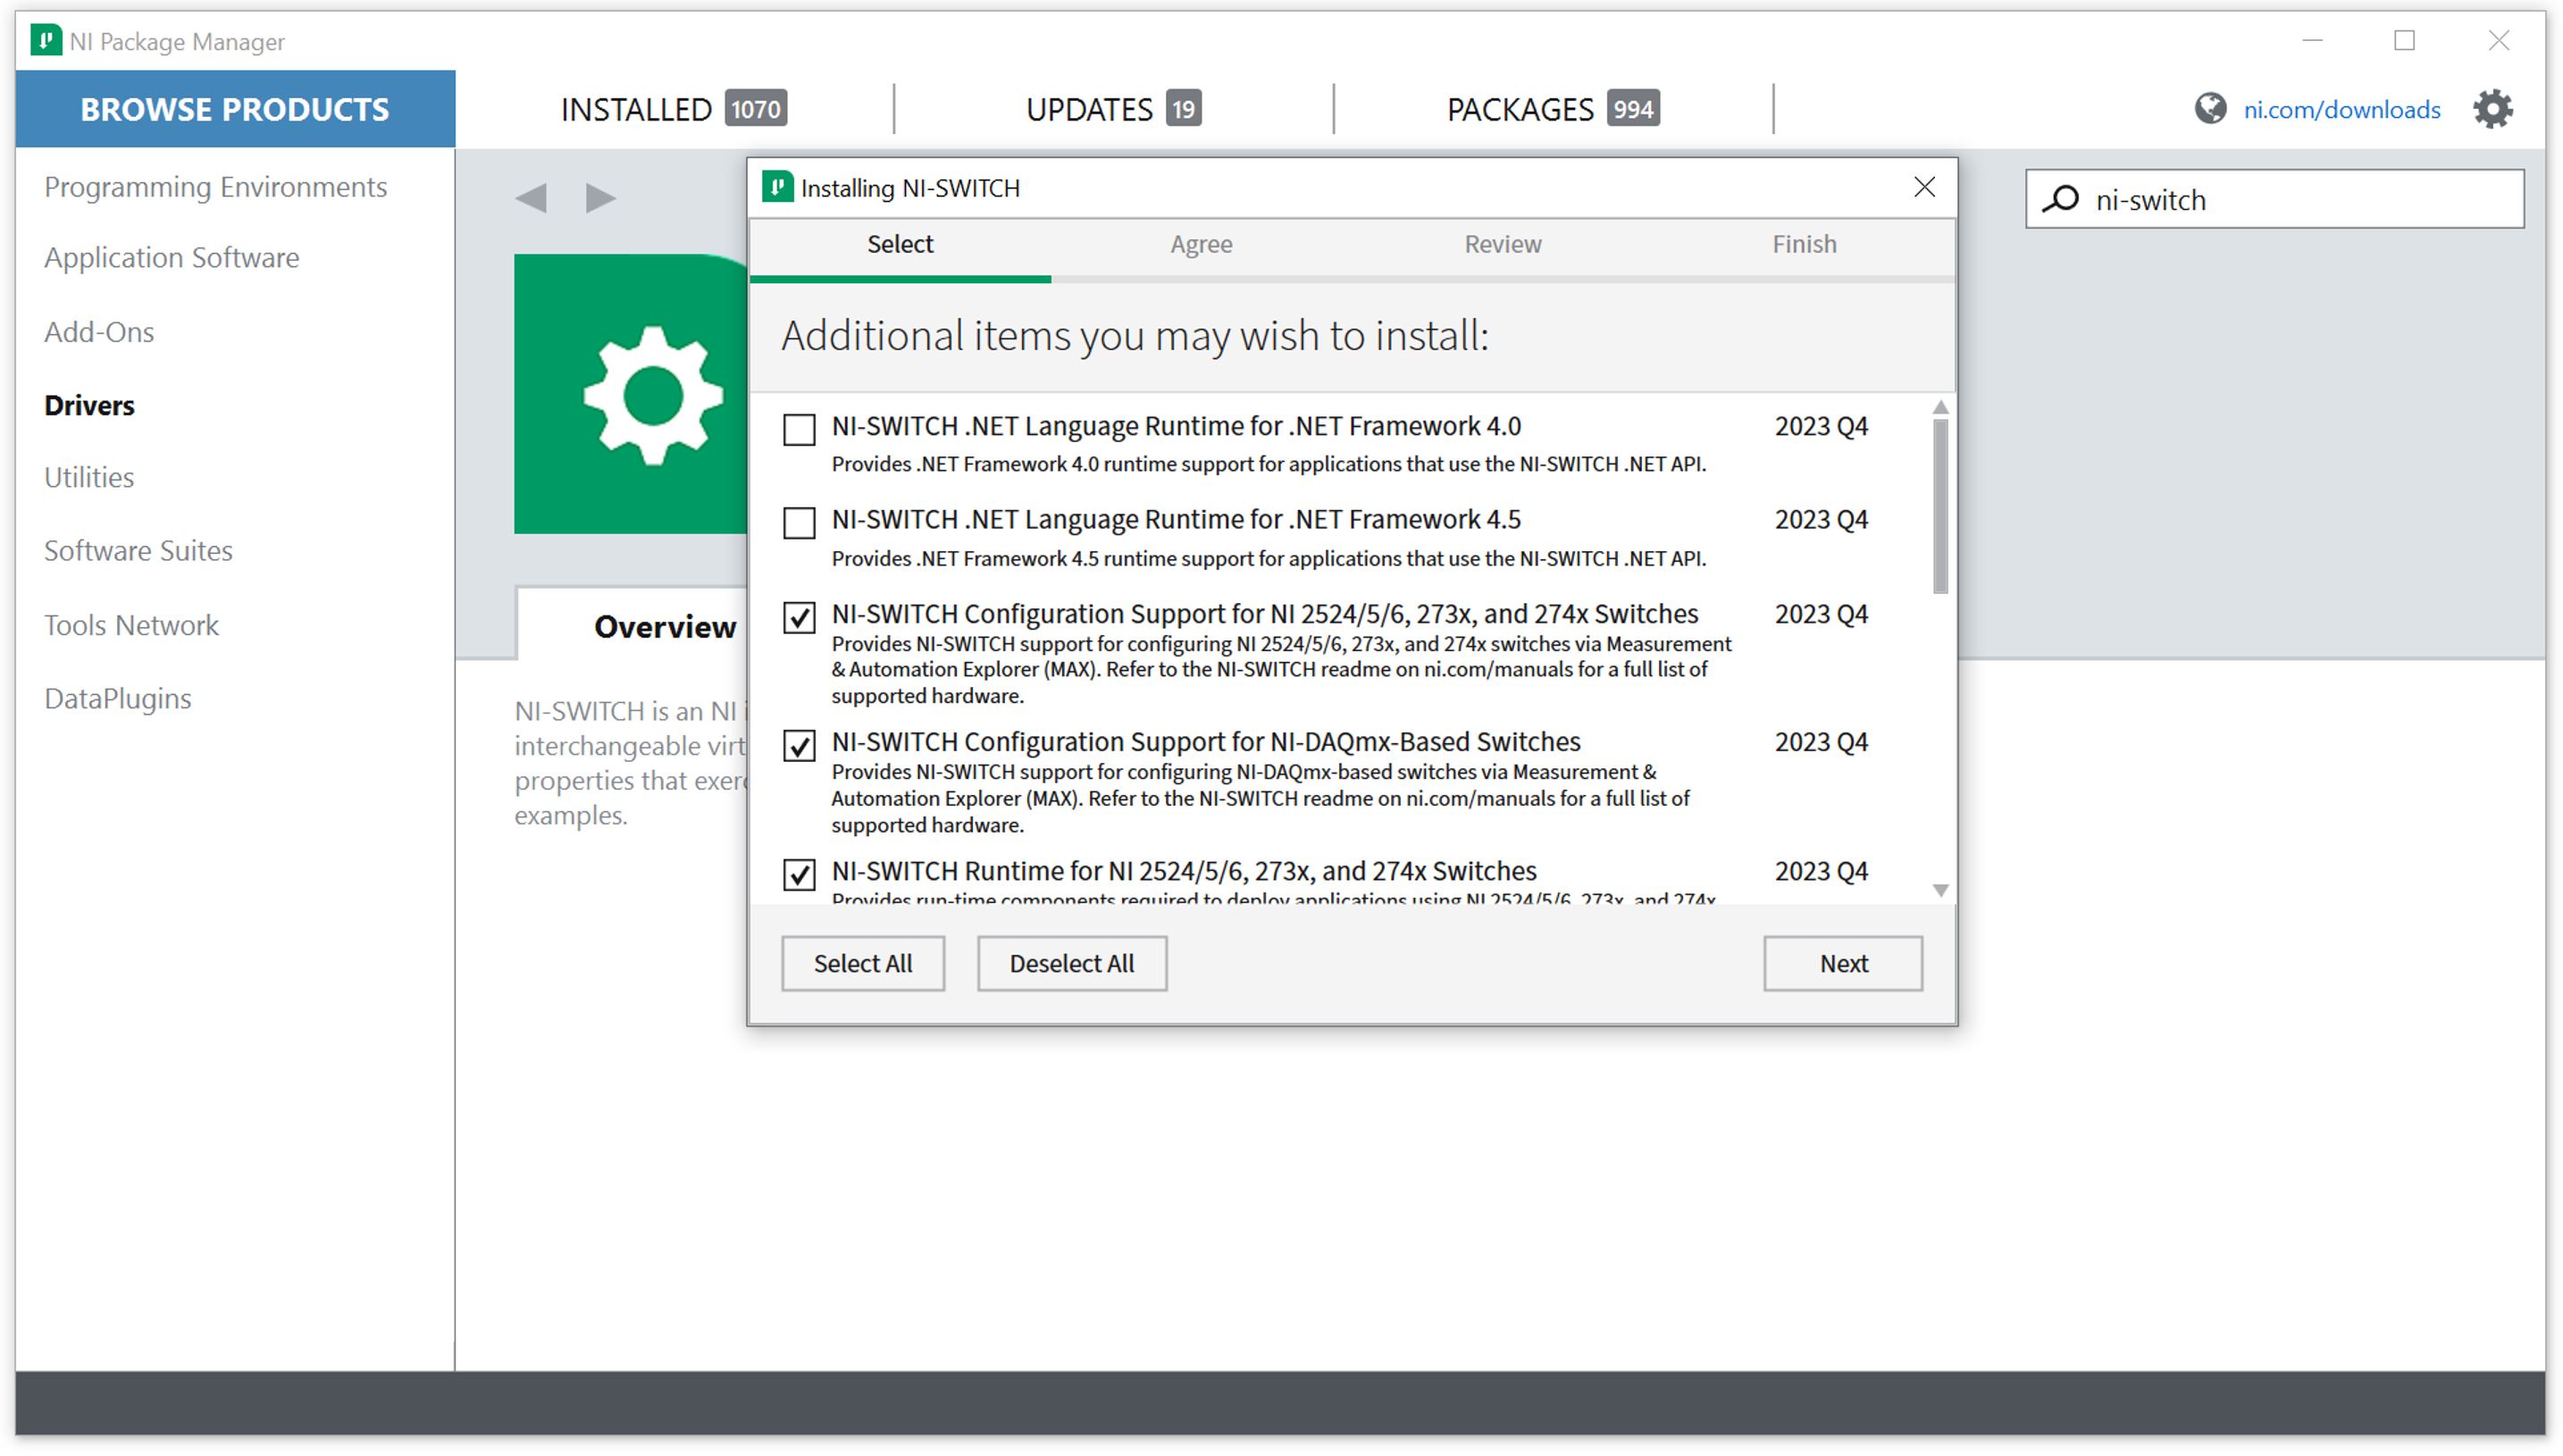Continue with the Next button
The image size is (2563, 1456).
coord(1842,963)
